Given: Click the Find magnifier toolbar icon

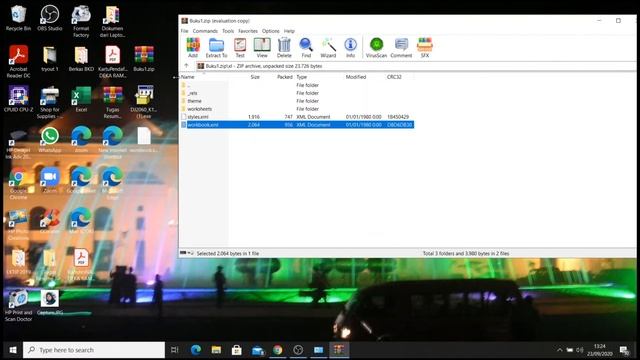Looking at the screenshot, I should point(306,47).
